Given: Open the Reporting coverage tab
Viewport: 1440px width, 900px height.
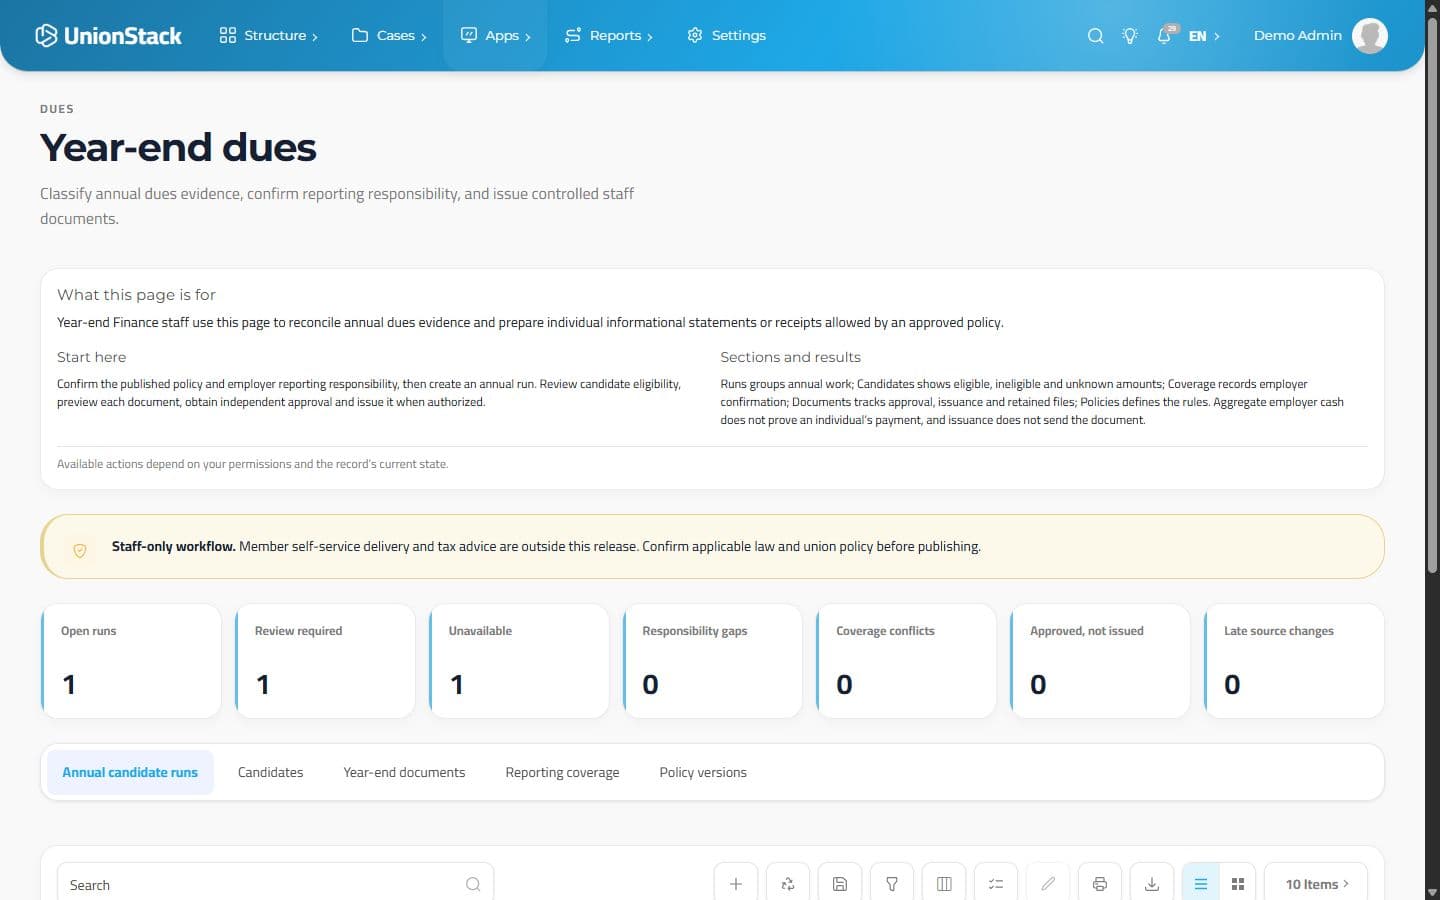Looking at the screenshot, I should (x=562, y=772).
